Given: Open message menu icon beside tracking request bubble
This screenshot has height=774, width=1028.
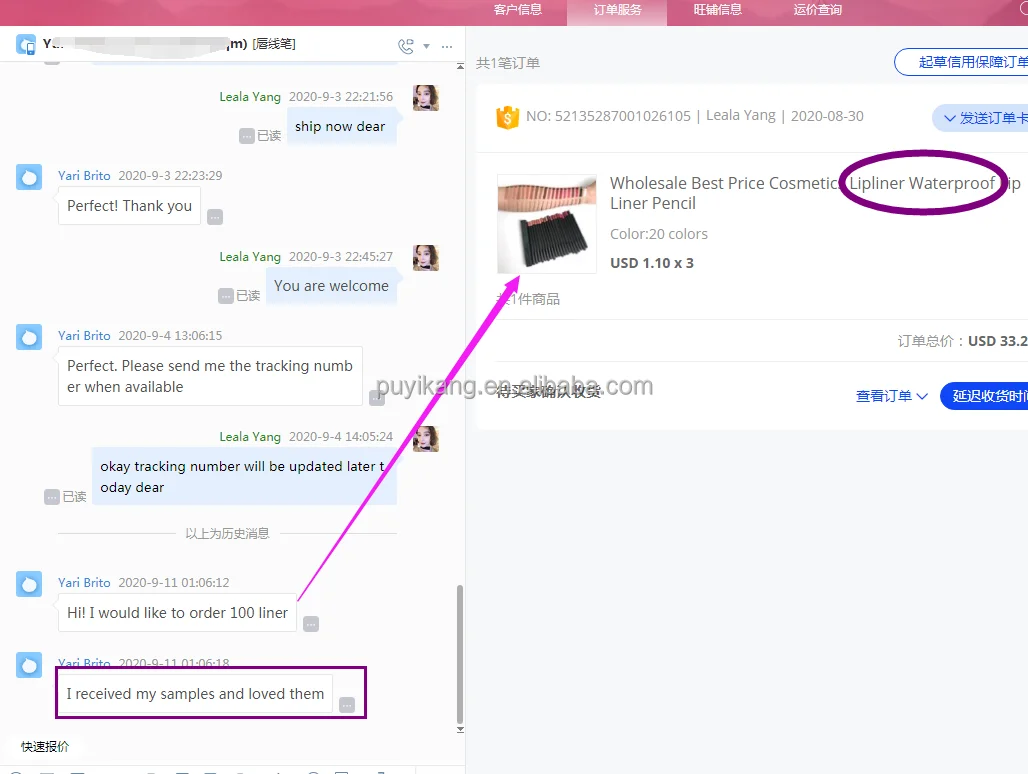Looking at the screenshot, I should (376, 398).
